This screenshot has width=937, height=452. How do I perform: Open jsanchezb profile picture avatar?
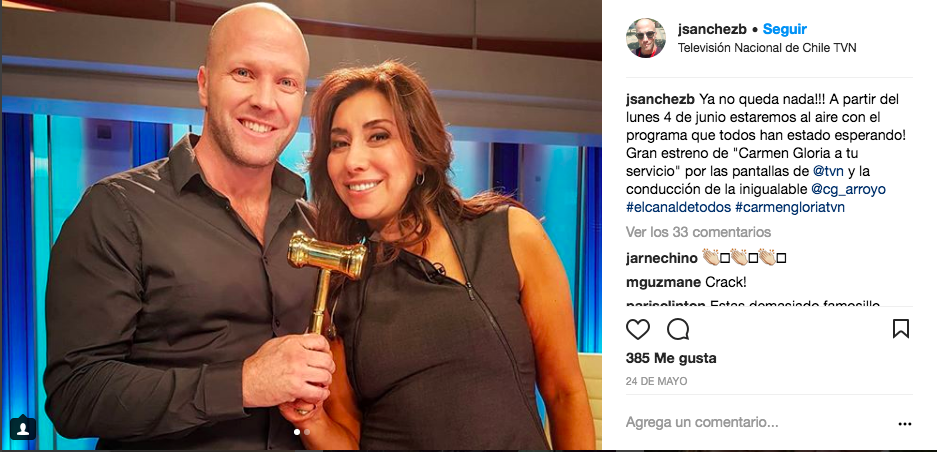[x=645, y=38]
